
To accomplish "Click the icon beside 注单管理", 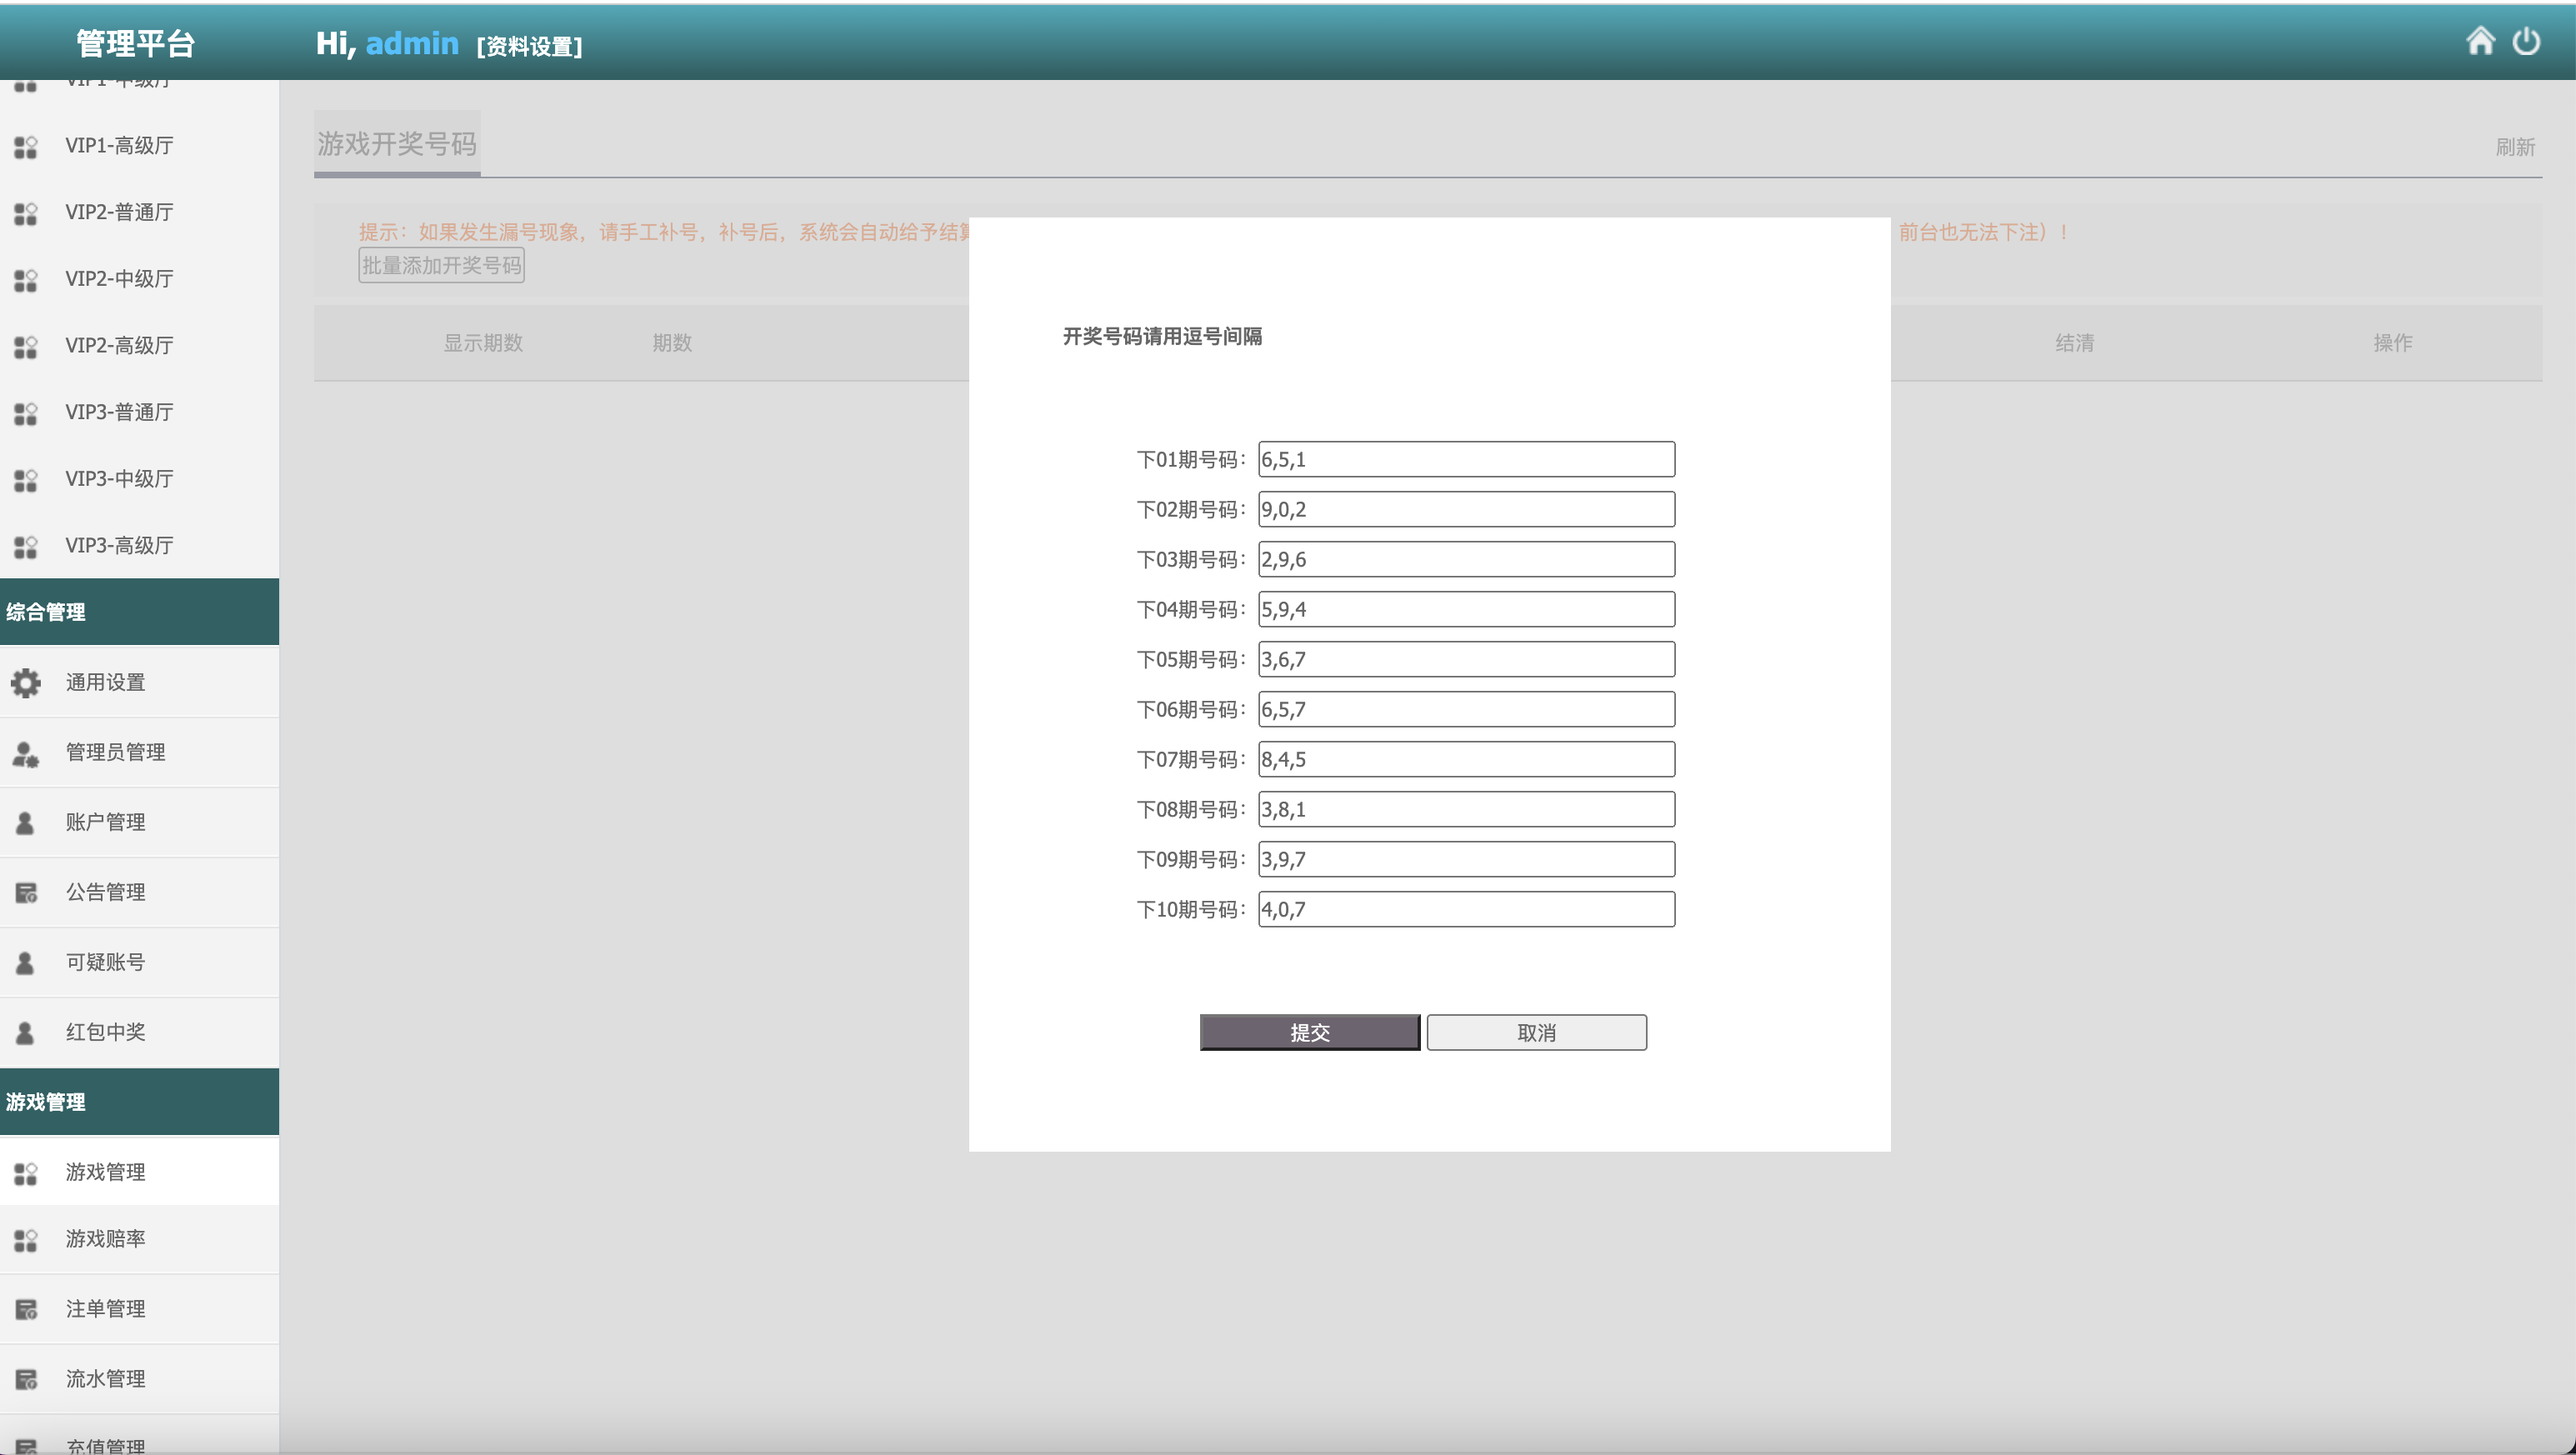I will (x=26, y=1310).
